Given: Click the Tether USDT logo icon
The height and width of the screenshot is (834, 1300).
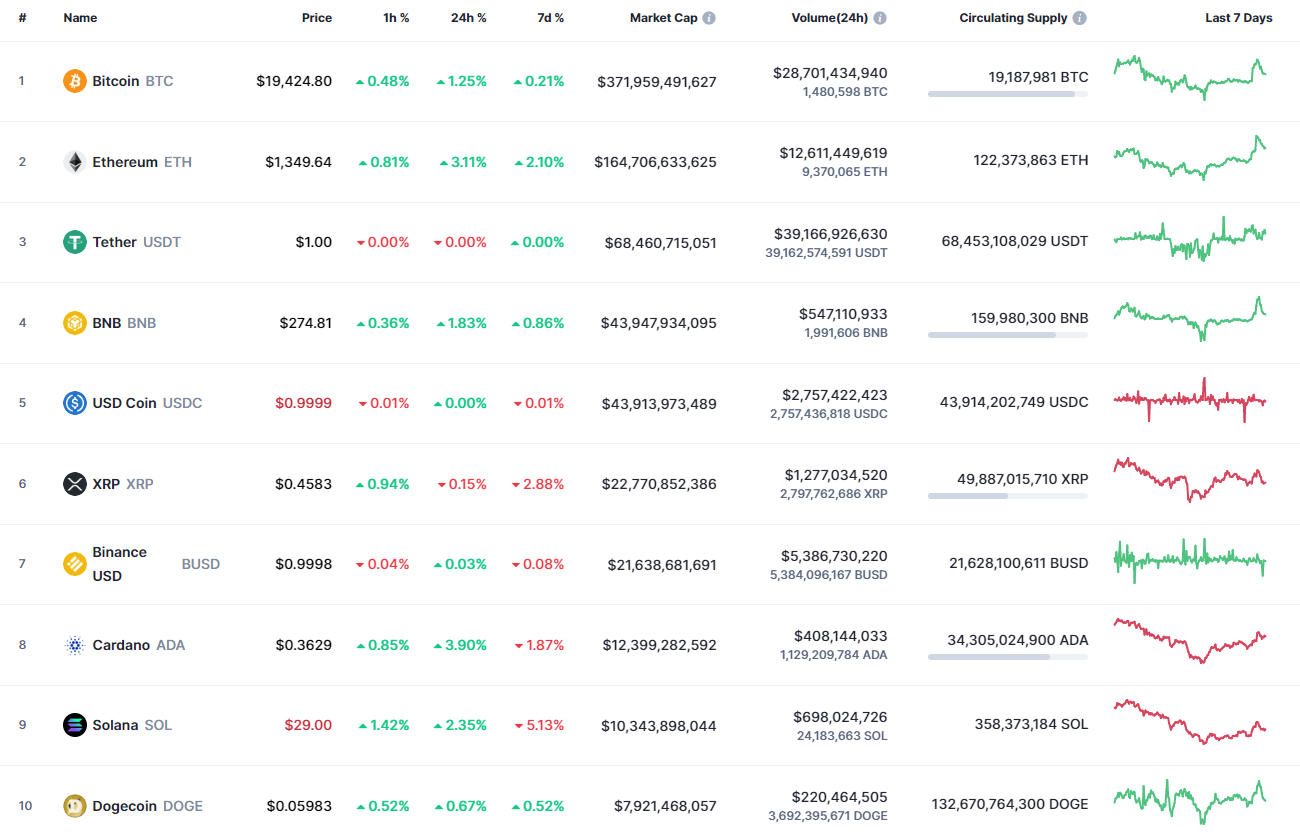Looking at the screenshot, I should pos(75,242).
